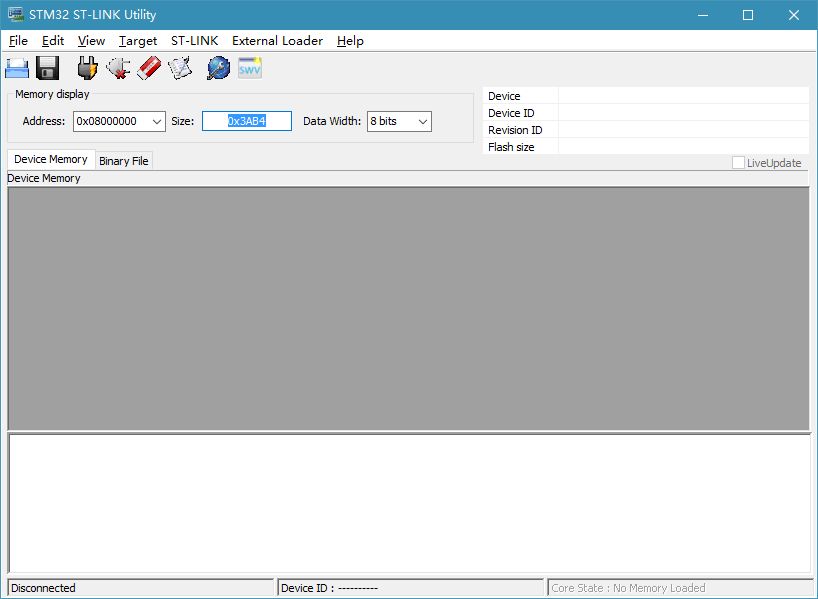Click the Program and verify icon

pyautogui.click(x=180, y=68)
